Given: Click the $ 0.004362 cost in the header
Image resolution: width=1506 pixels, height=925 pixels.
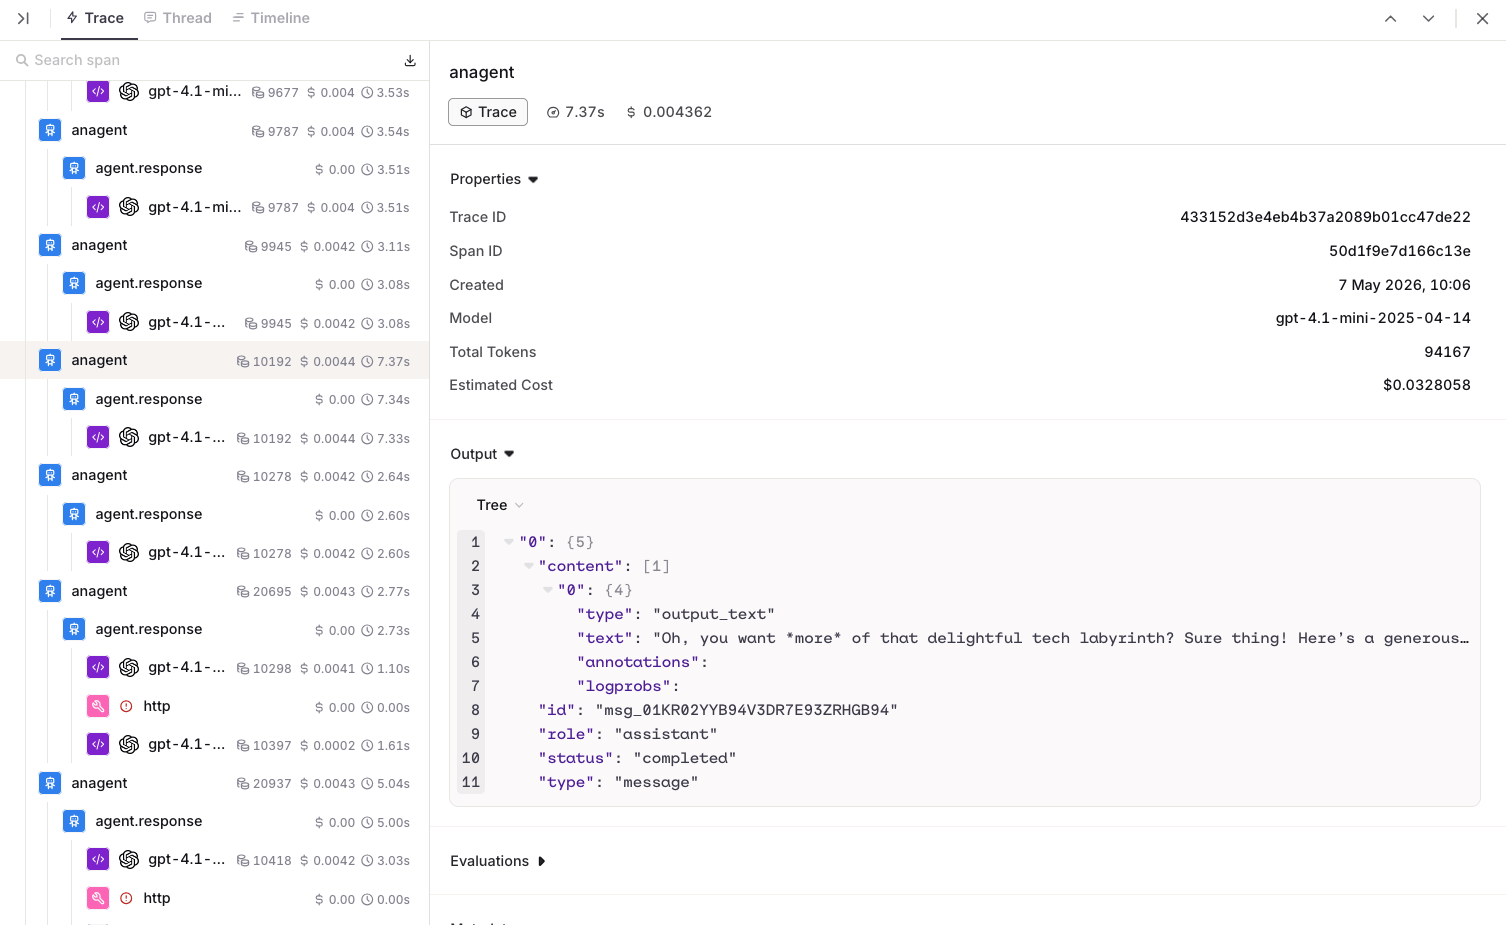Looking at the screenshot, I should [669, 112].
